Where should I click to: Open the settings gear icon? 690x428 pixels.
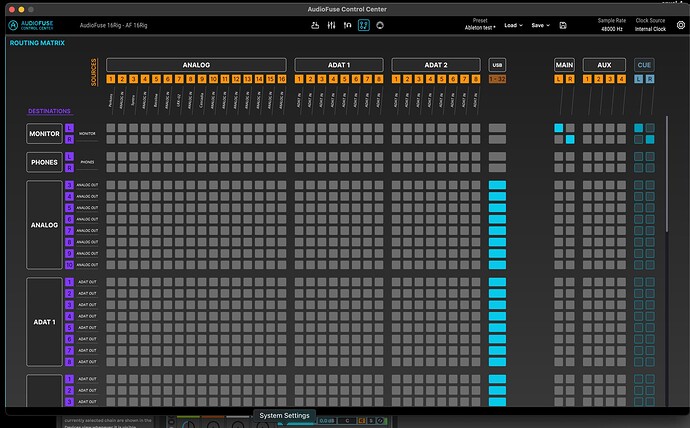point(680,25)
